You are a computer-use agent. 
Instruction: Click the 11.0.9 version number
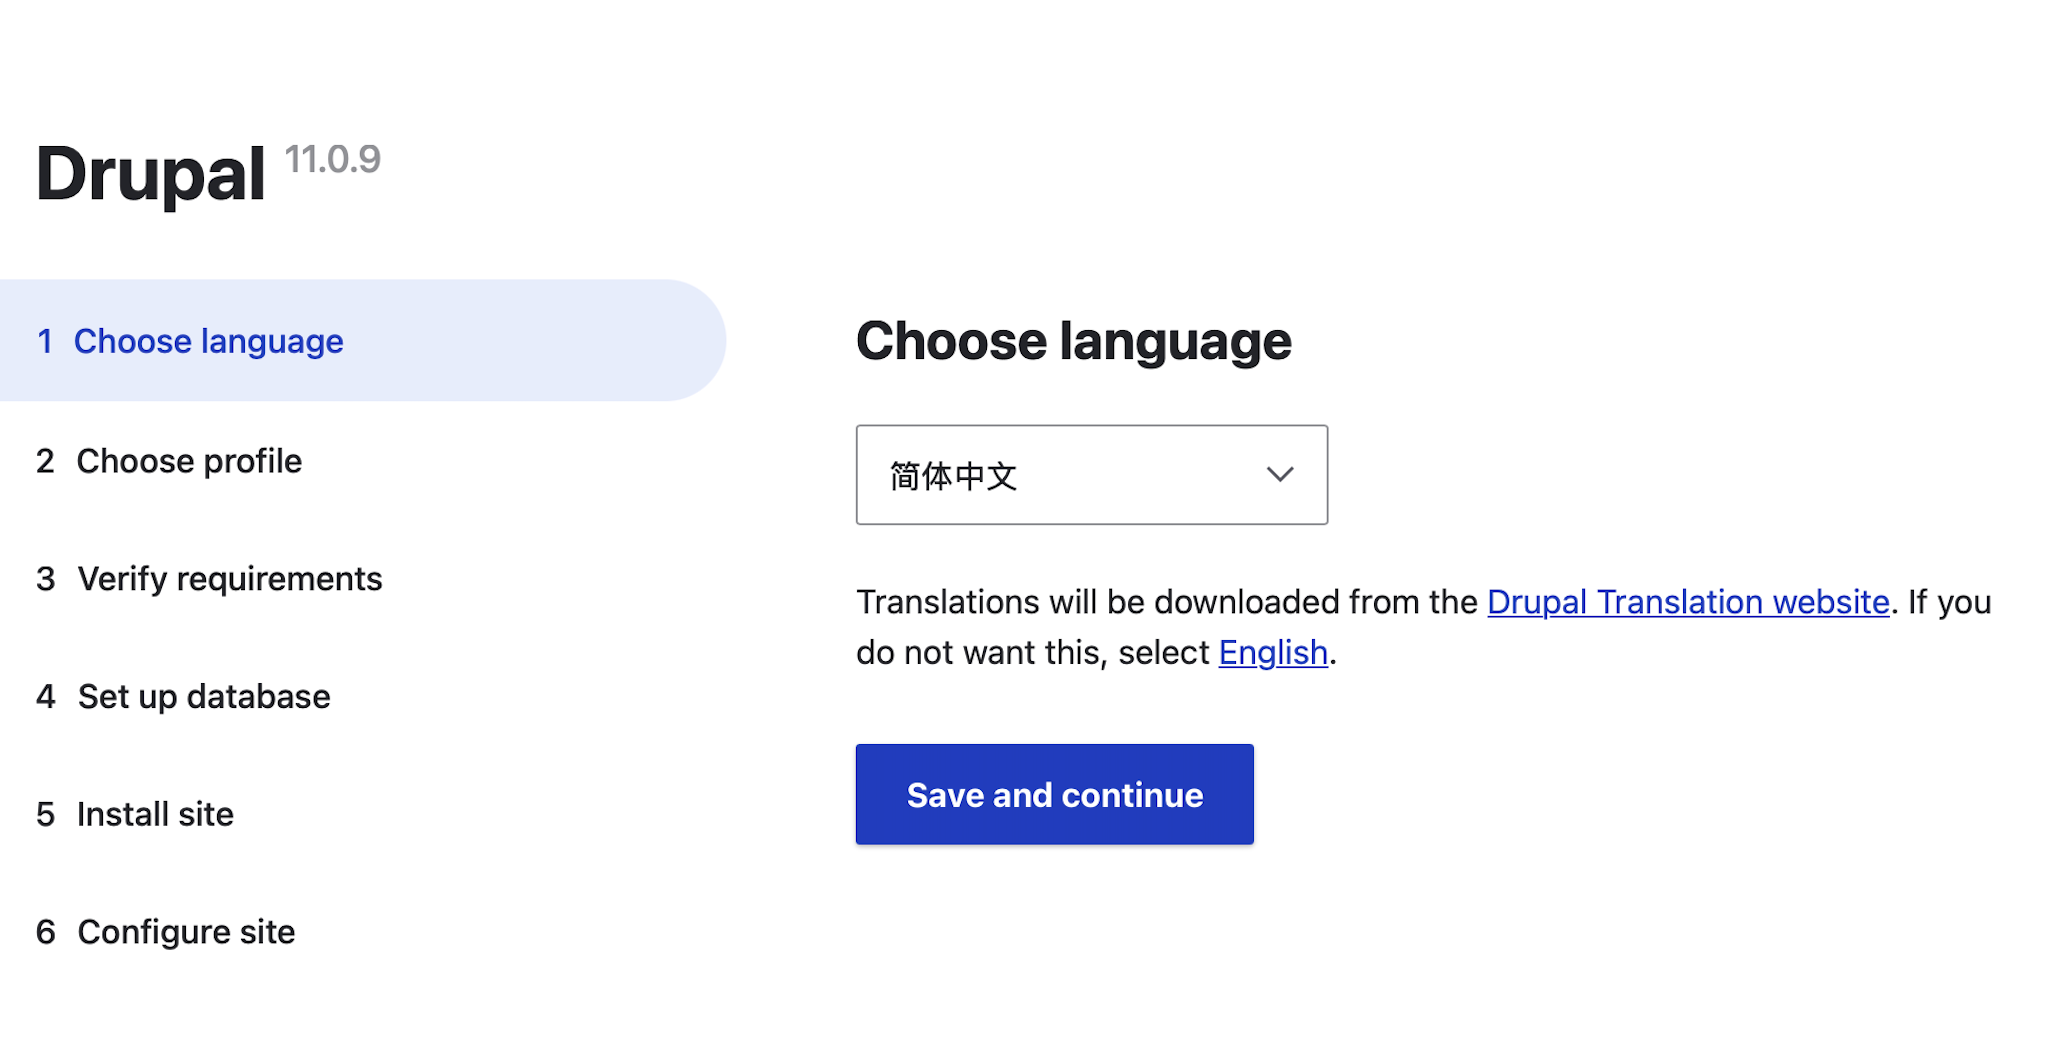pos(332,159)
